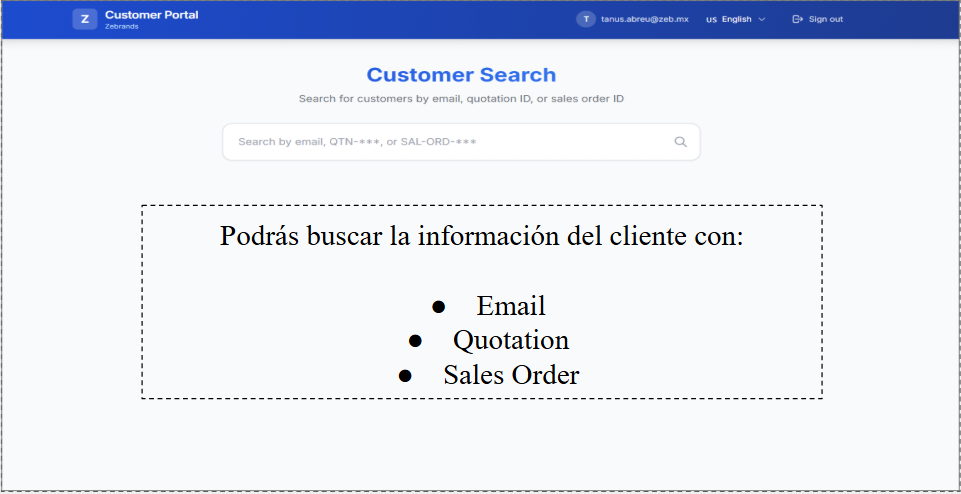The image size is (961, 494).
Task: Click the search description text under heading
Action: 461,99
